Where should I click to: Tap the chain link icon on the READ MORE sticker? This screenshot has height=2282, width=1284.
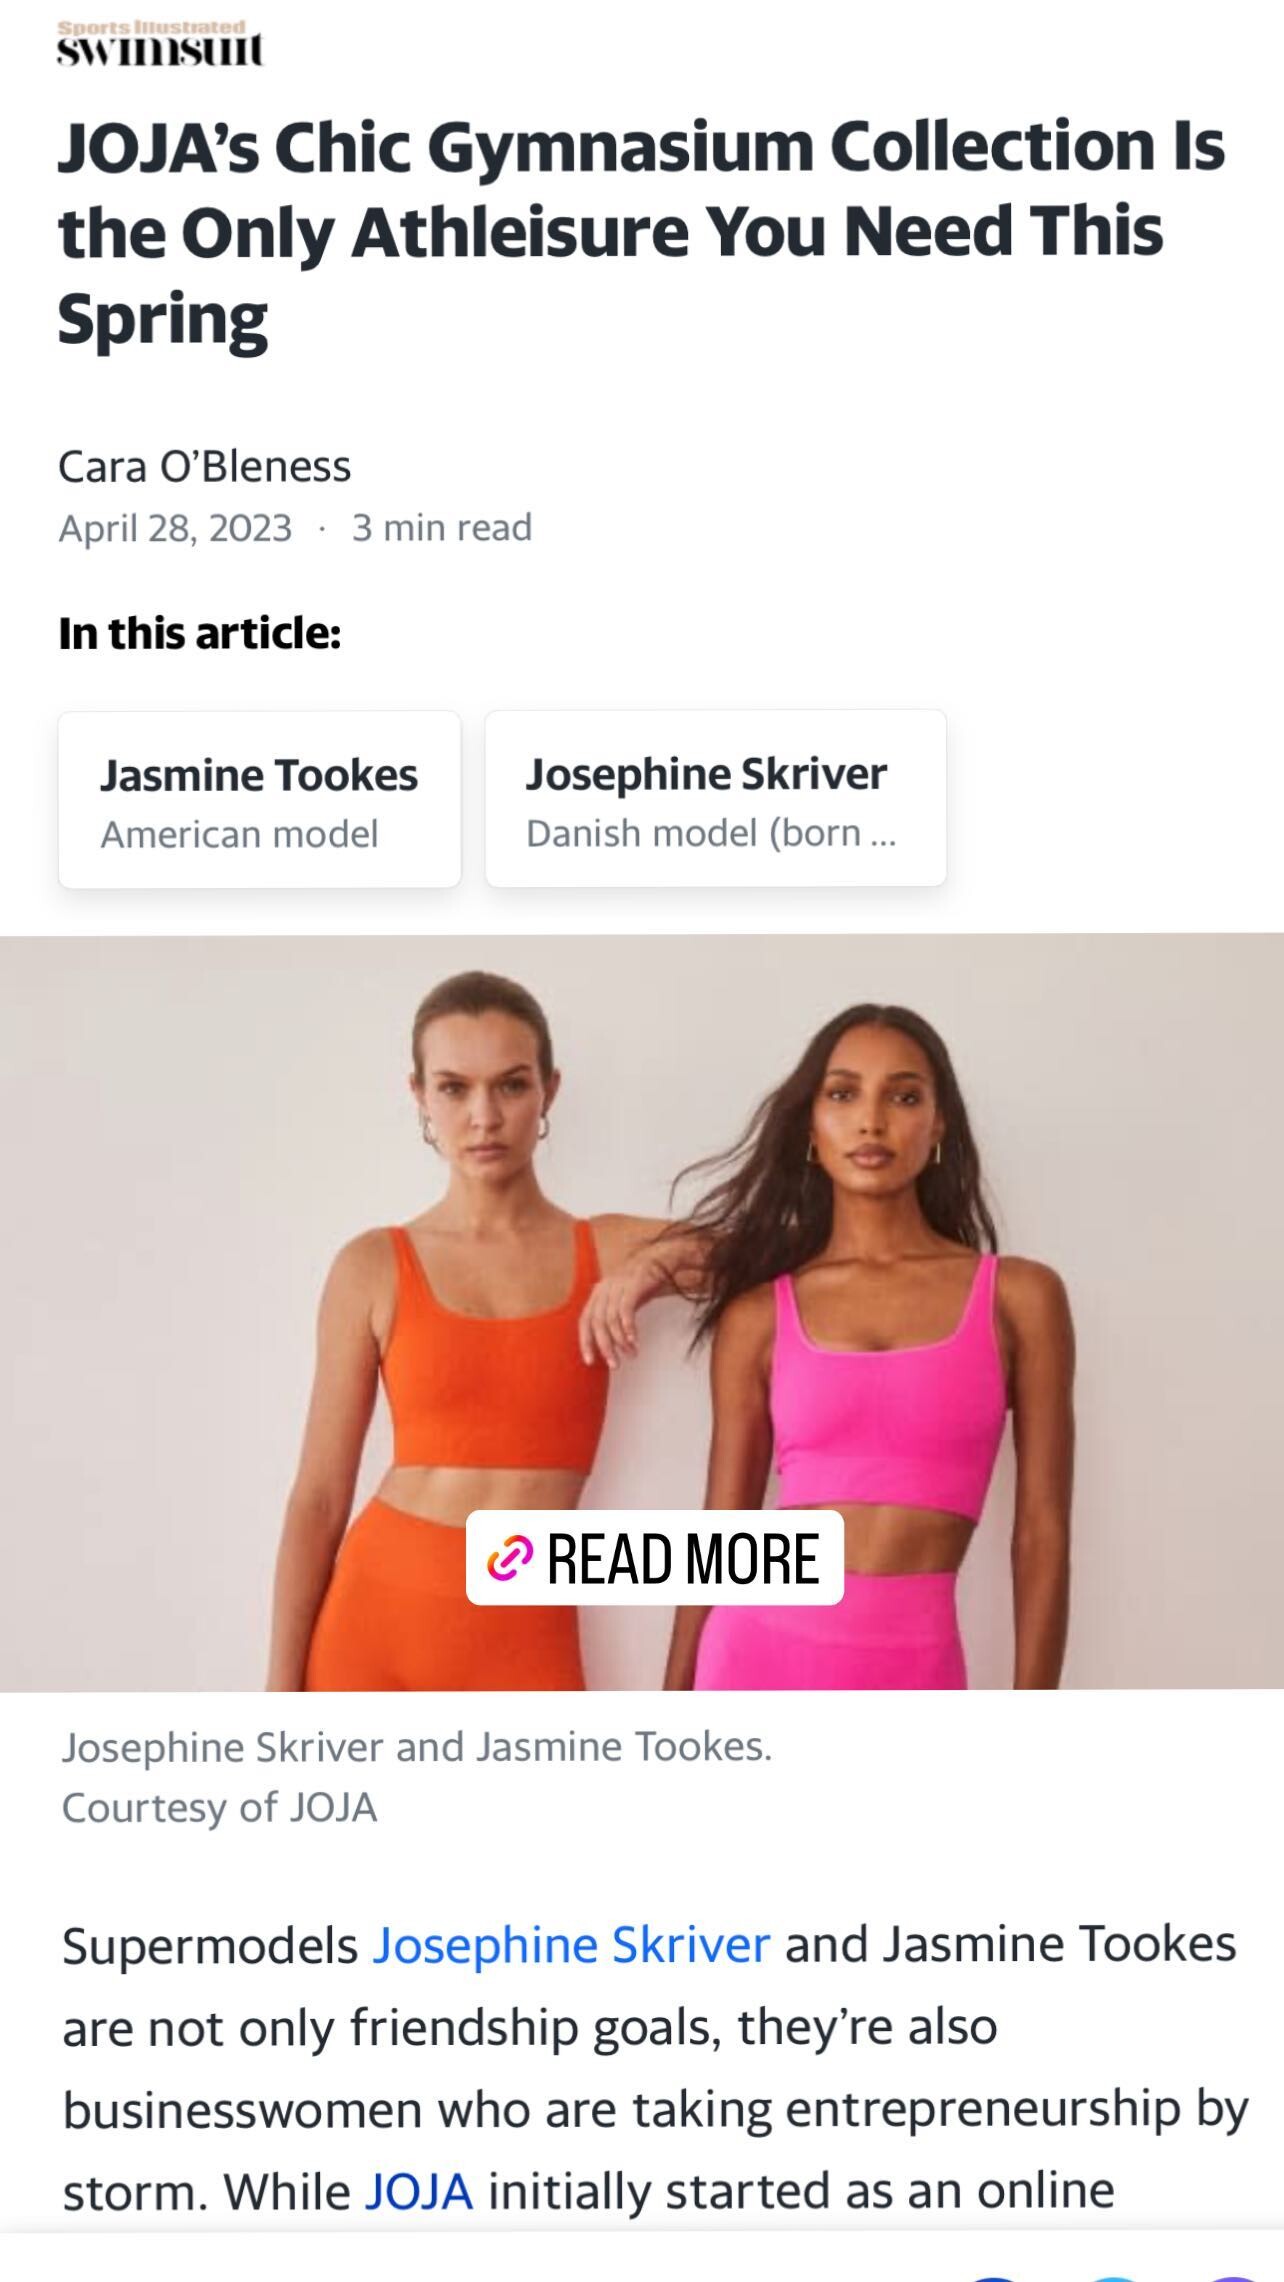pos(509,1559)
